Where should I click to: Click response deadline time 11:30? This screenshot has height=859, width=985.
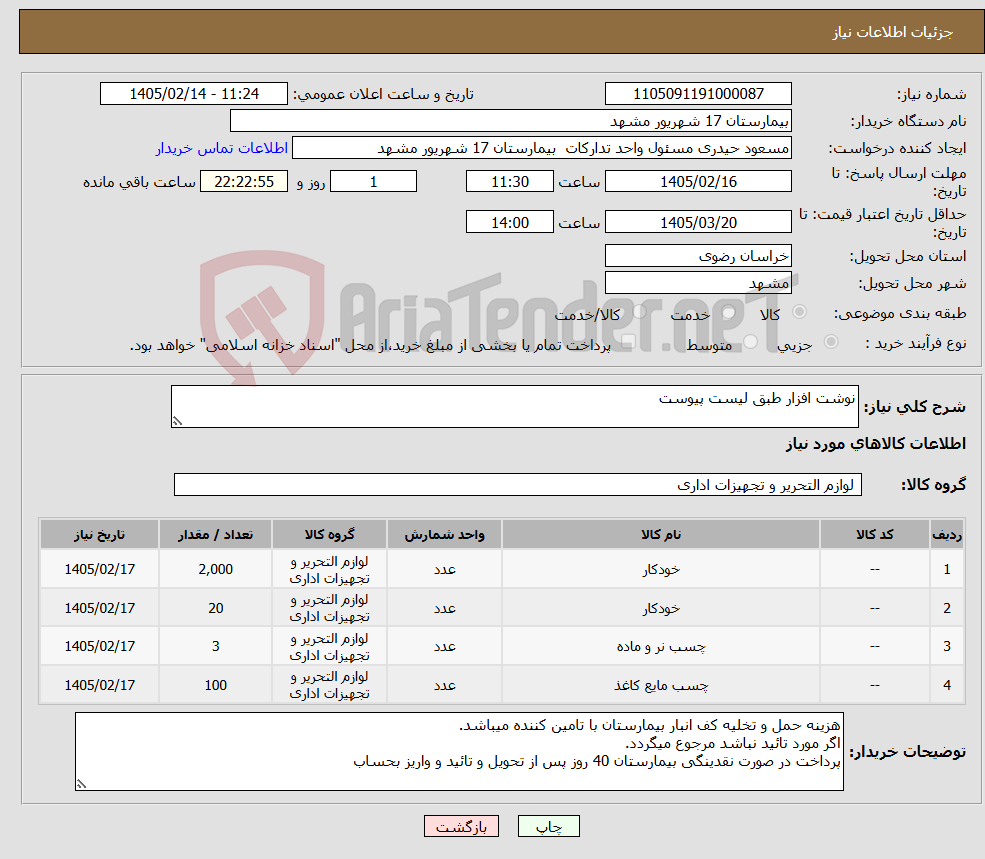(509, 182)
